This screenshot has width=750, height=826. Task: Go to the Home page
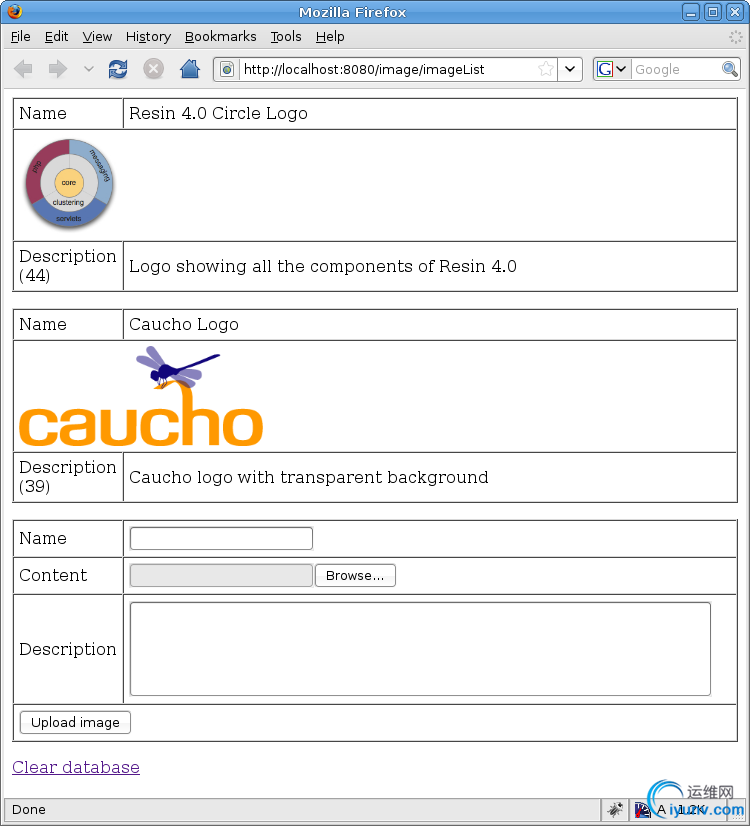[190, 69]
